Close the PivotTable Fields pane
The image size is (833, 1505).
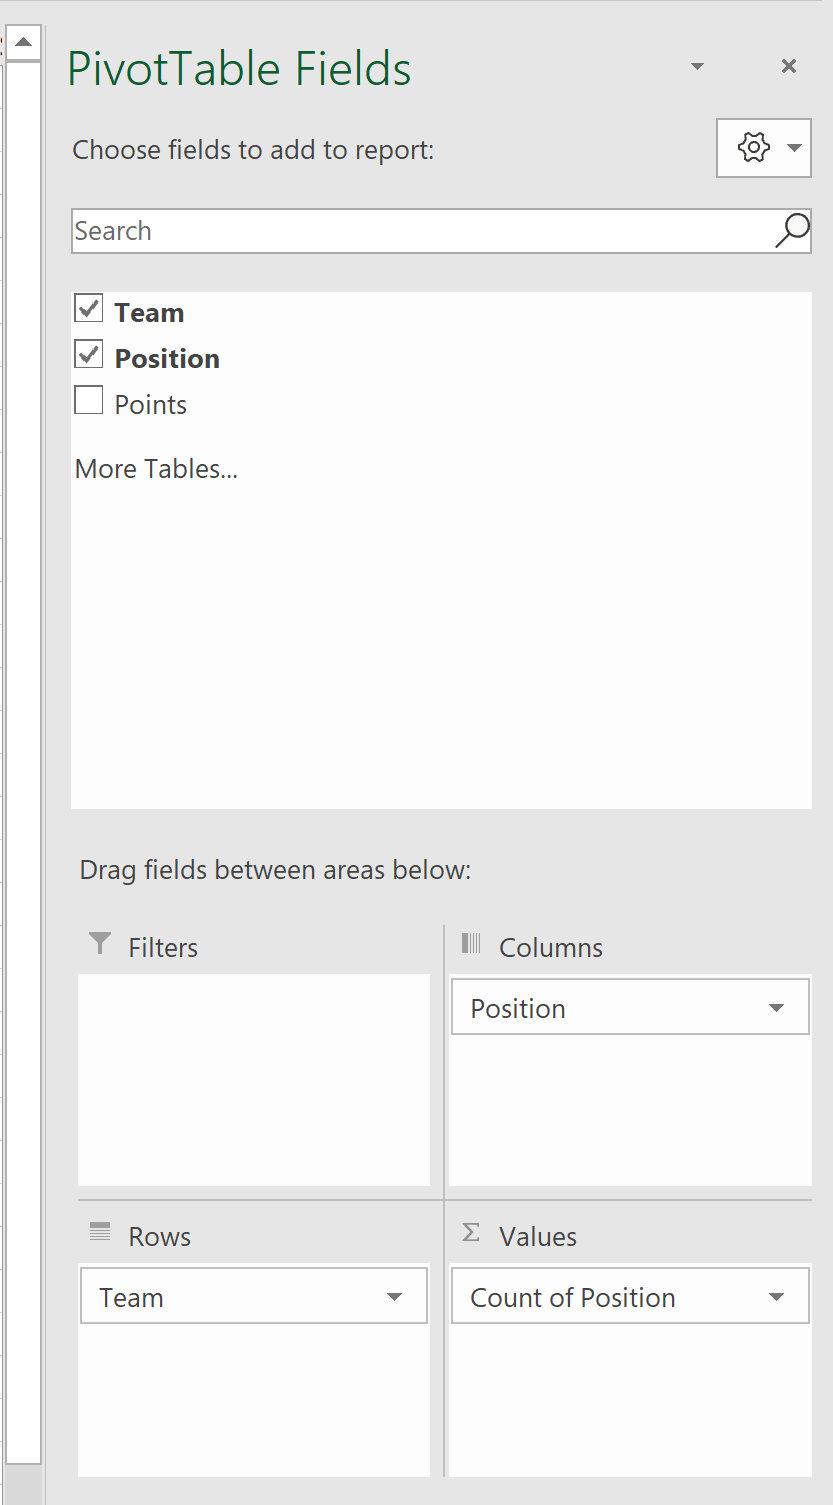tap(789, 66)
